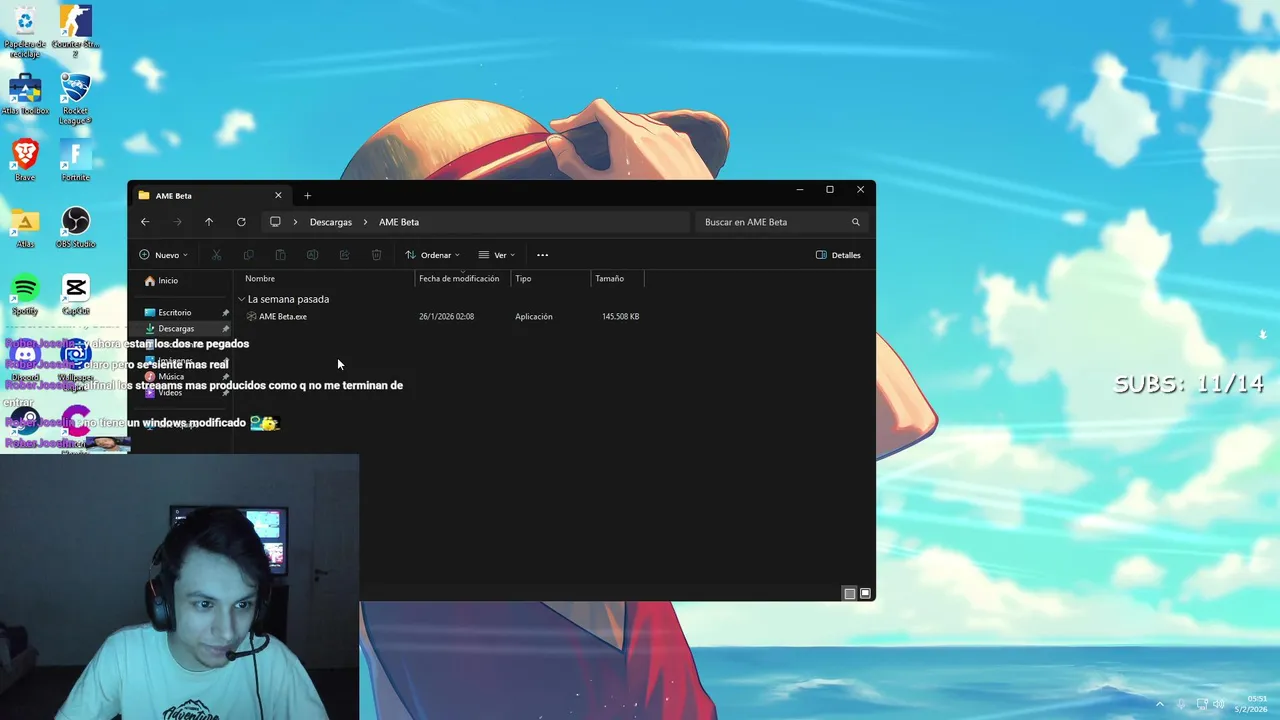The height and width of the screenshot is (720, 1280).
Task: Click the Delete trash icon in toolbar
Action: [x=376, y=255]
